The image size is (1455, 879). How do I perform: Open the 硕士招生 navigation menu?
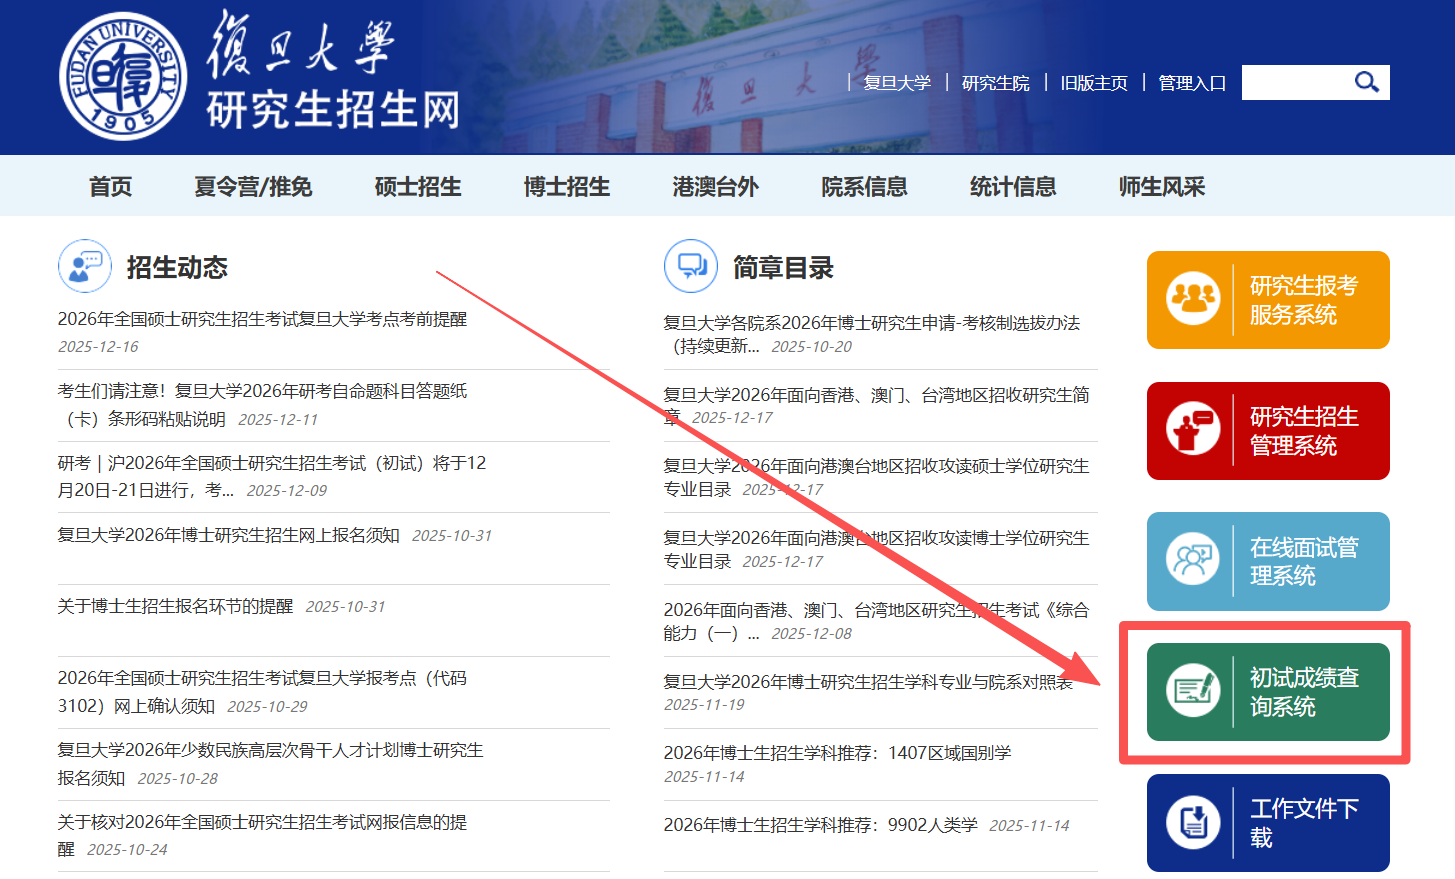click(x=418, y=187)
